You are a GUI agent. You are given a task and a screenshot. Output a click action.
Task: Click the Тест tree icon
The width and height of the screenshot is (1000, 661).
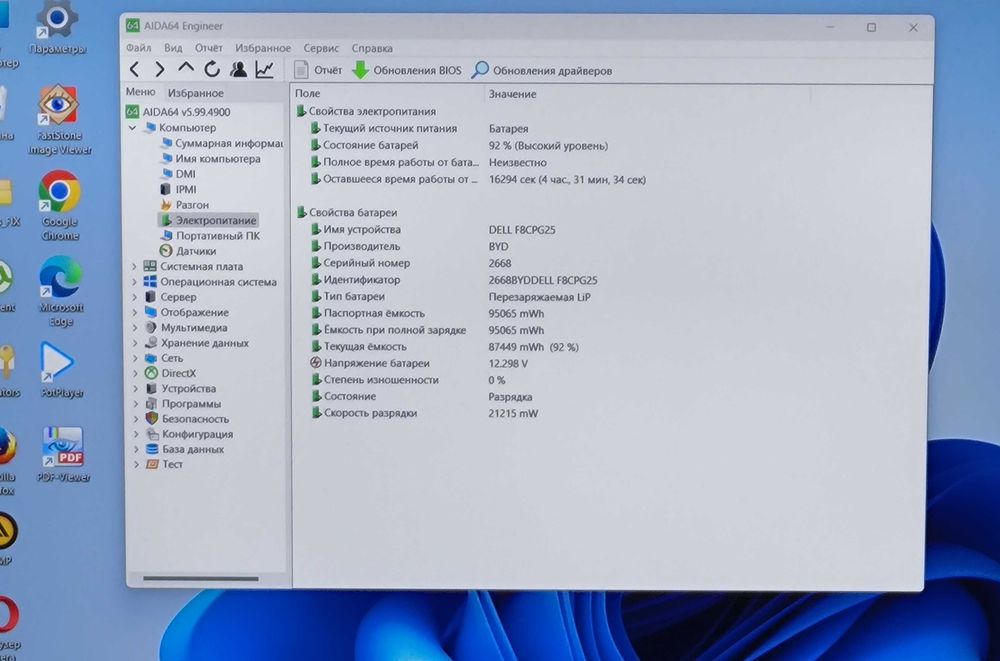pyautogui.click(x=152, y=464)
